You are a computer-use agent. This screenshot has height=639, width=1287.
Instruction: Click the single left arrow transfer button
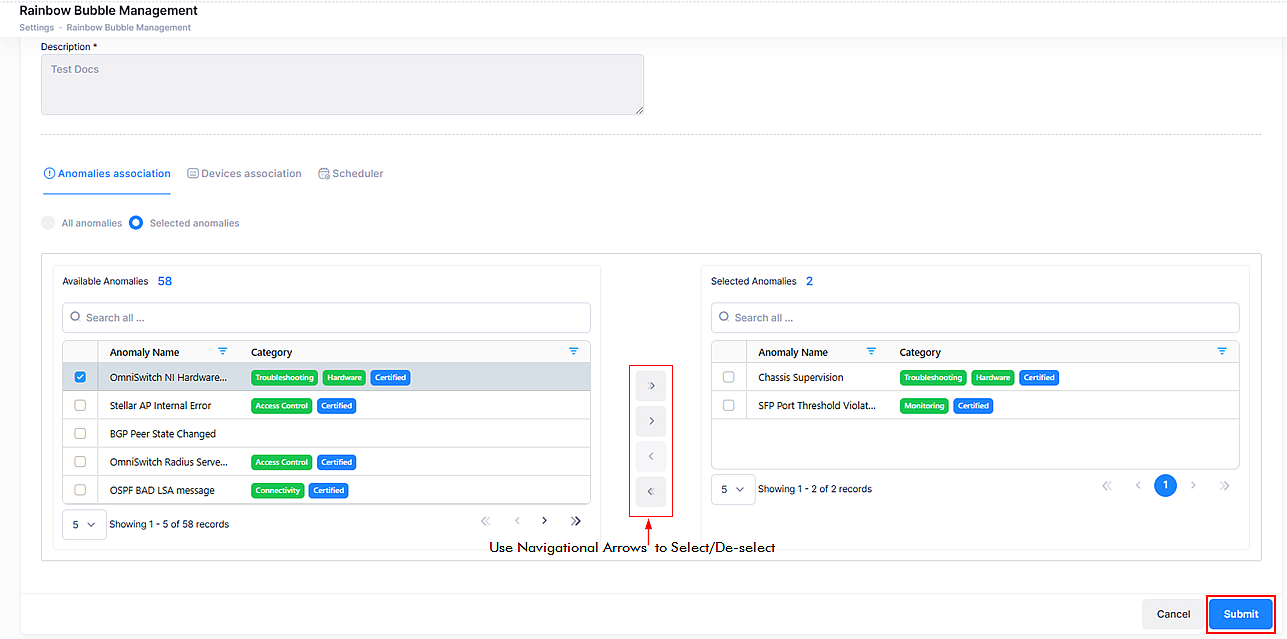(x=650, y=457)
